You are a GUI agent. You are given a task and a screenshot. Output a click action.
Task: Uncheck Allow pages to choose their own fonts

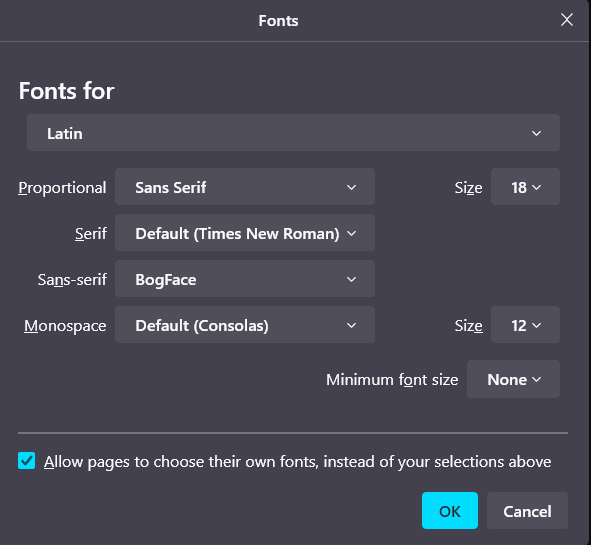26,461
